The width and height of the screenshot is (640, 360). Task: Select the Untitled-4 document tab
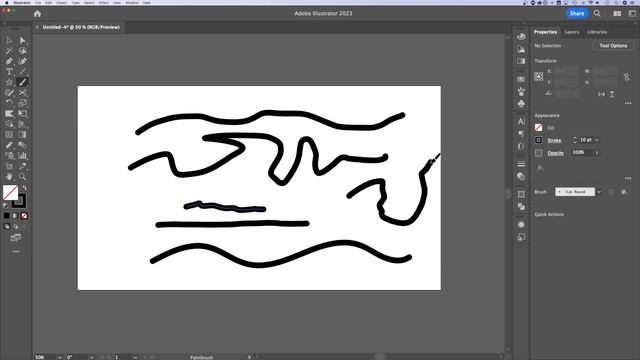81,27
